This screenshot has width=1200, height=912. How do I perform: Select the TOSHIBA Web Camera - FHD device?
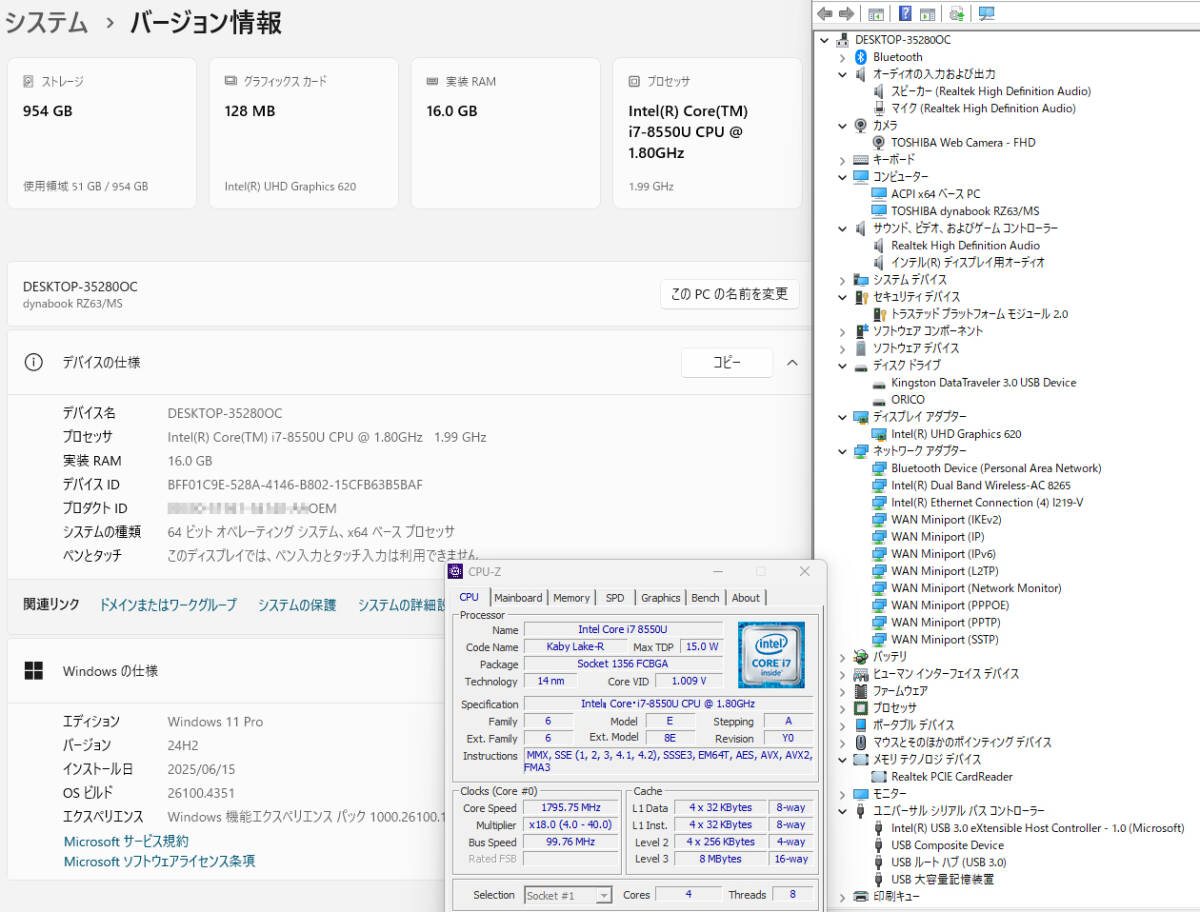coord(962,142)
